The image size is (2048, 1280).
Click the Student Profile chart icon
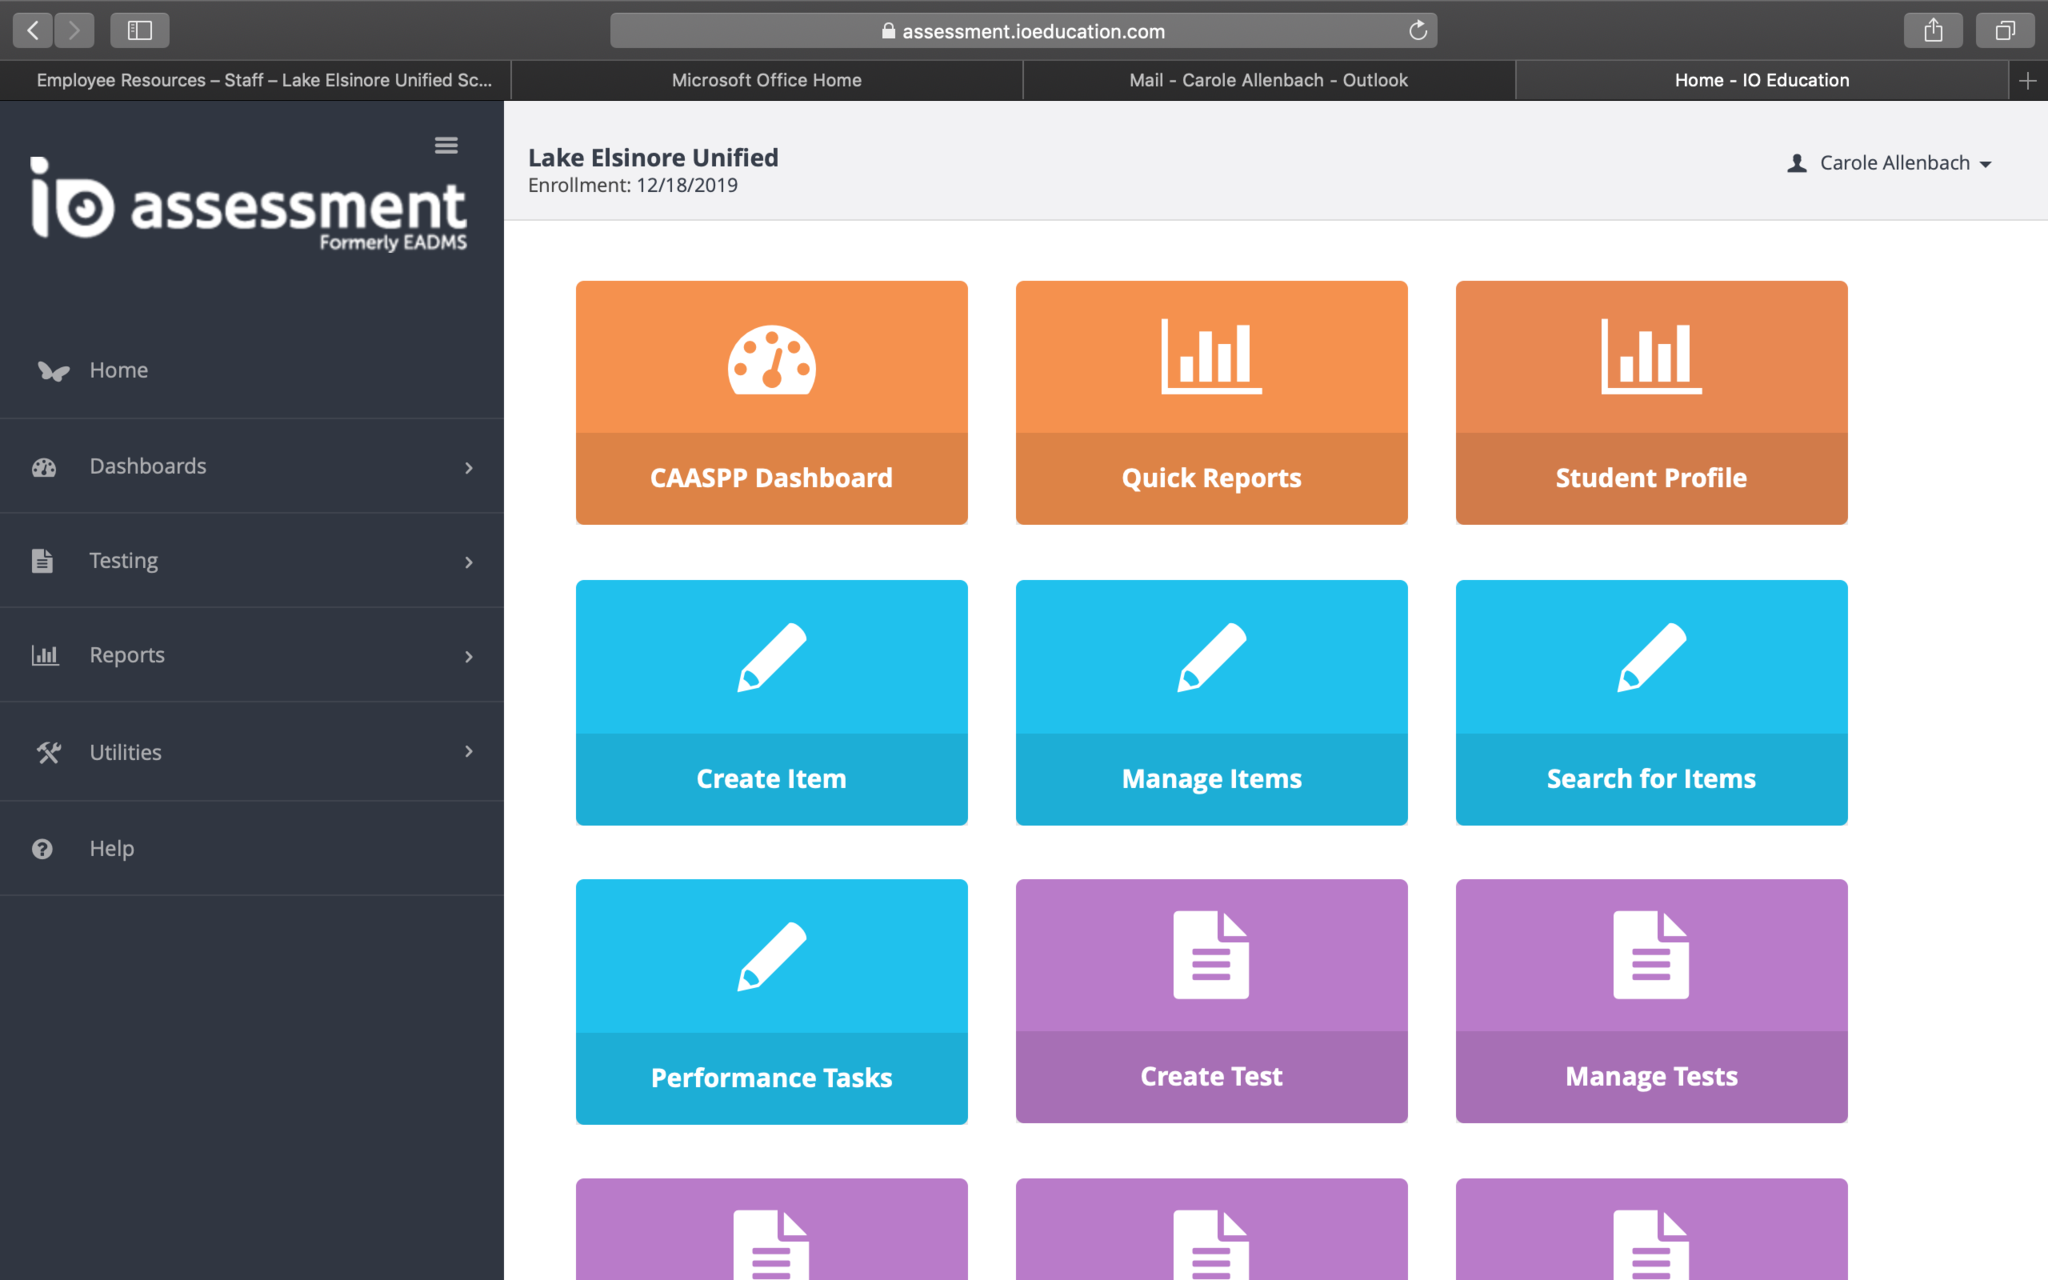1651,356
